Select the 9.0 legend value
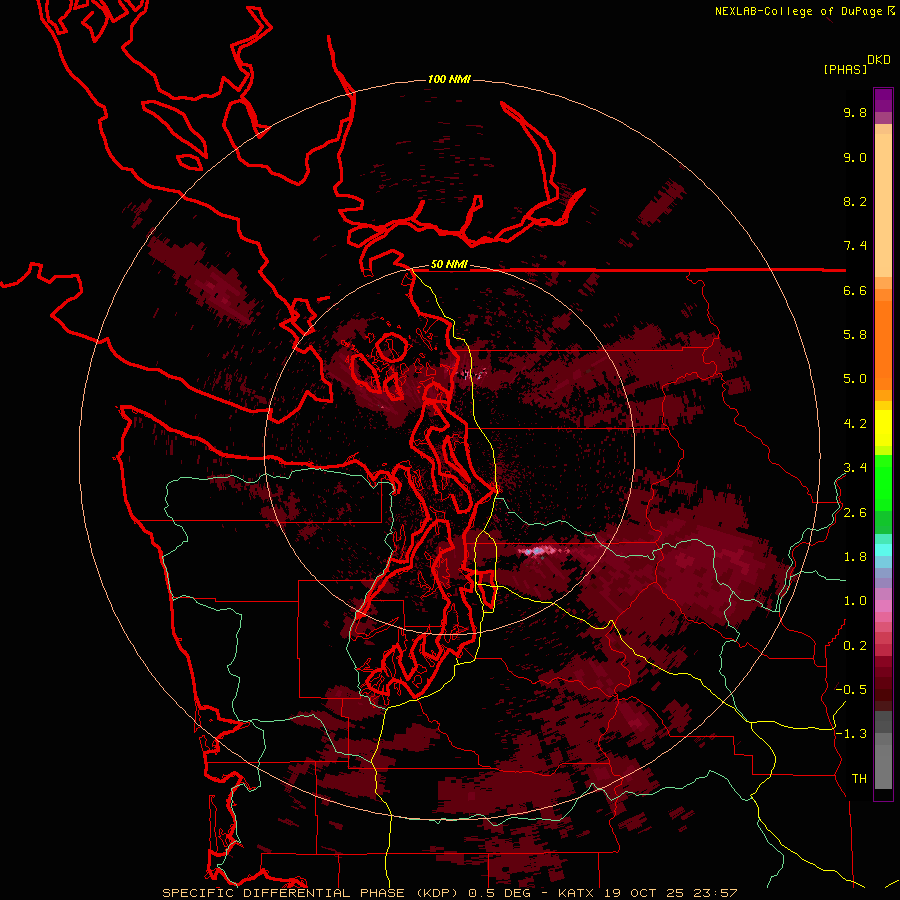Viewport: 900px width, 900px height. click(855, 157)
